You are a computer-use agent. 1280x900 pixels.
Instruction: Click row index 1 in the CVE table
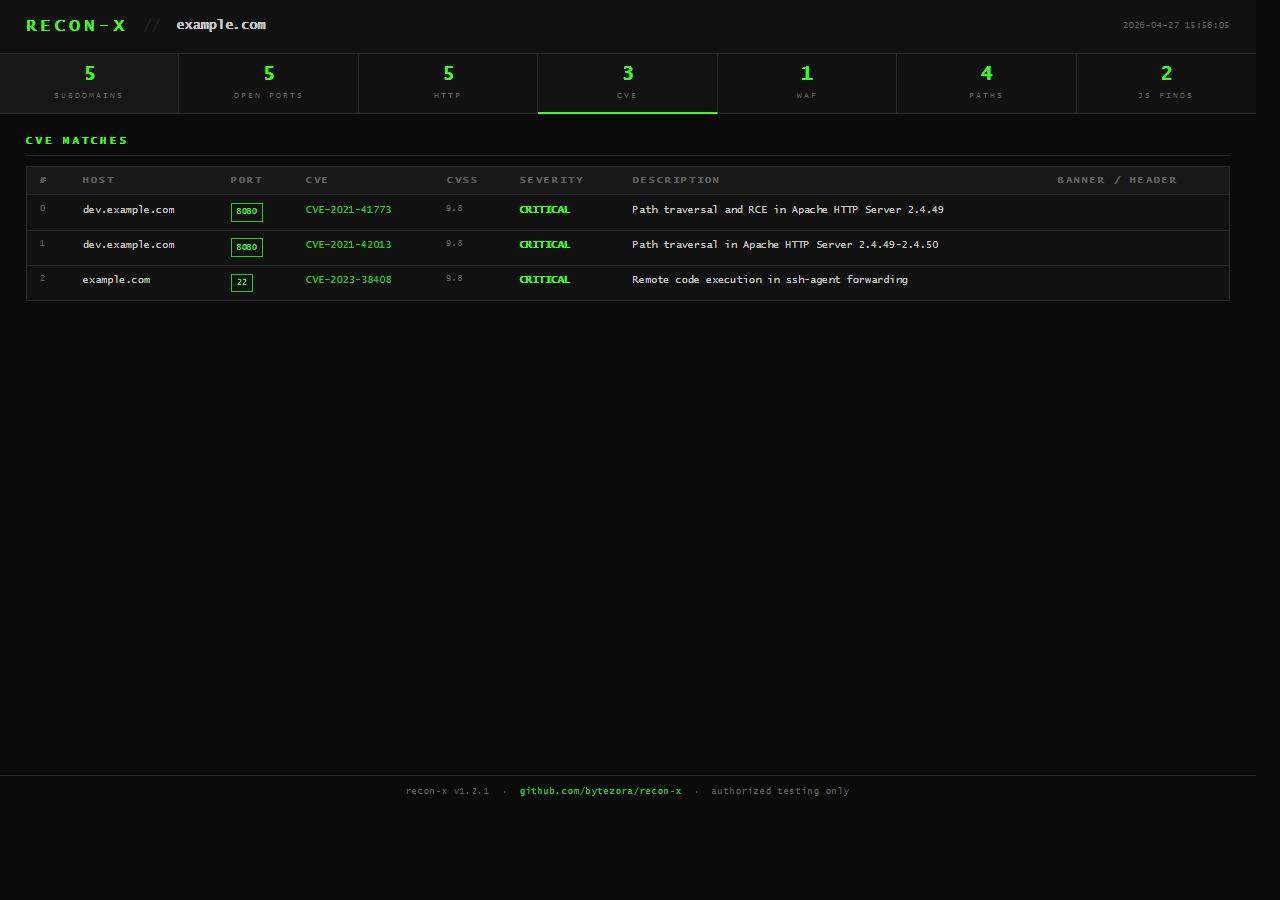[43, 244]
